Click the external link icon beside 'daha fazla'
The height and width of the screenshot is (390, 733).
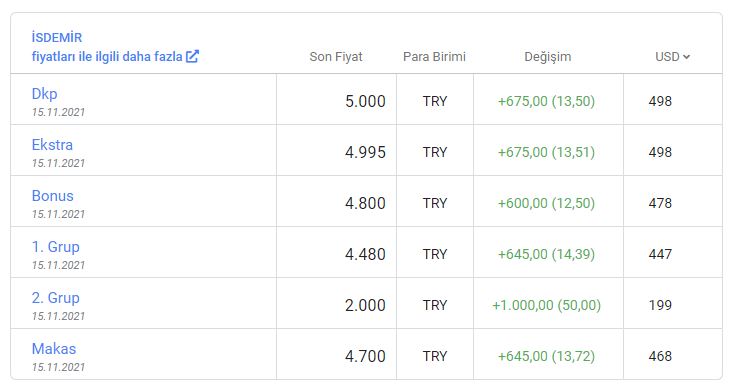click(192, 57)
